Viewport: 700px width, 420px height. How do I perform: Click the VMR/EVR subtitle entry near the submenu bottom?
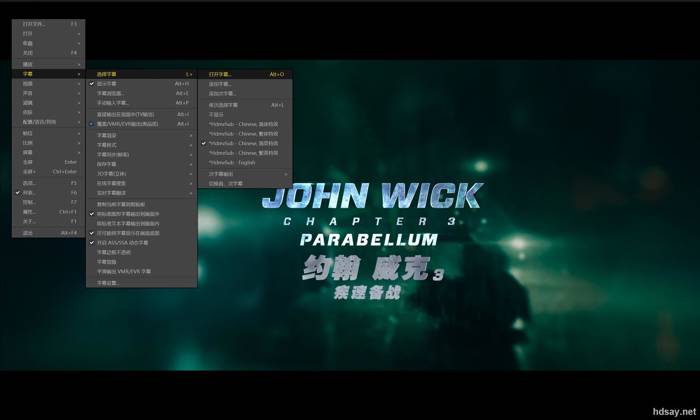(142, 271)
